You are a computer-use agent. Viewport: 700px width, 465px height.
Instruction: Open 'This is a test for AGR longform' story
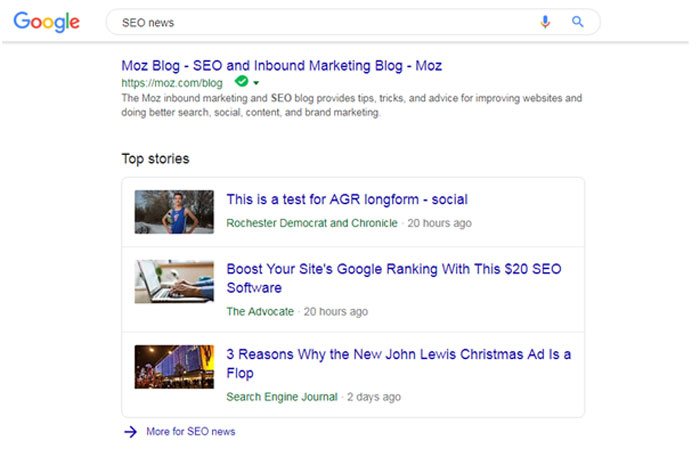(x=347, y=199)
